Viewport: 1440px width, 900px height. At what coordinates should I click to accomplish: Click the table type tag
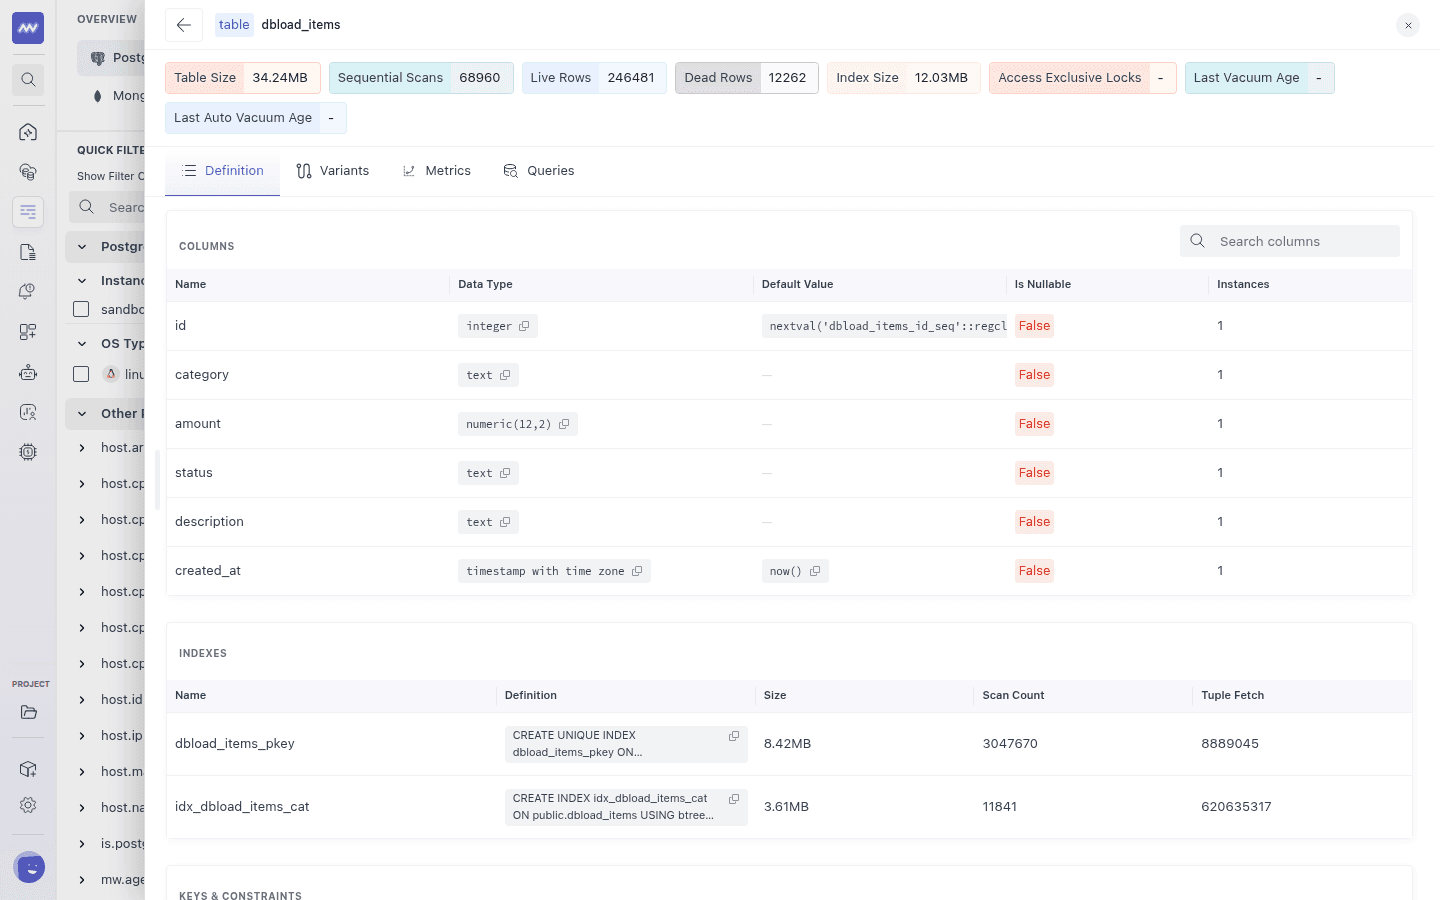point(234,25)
